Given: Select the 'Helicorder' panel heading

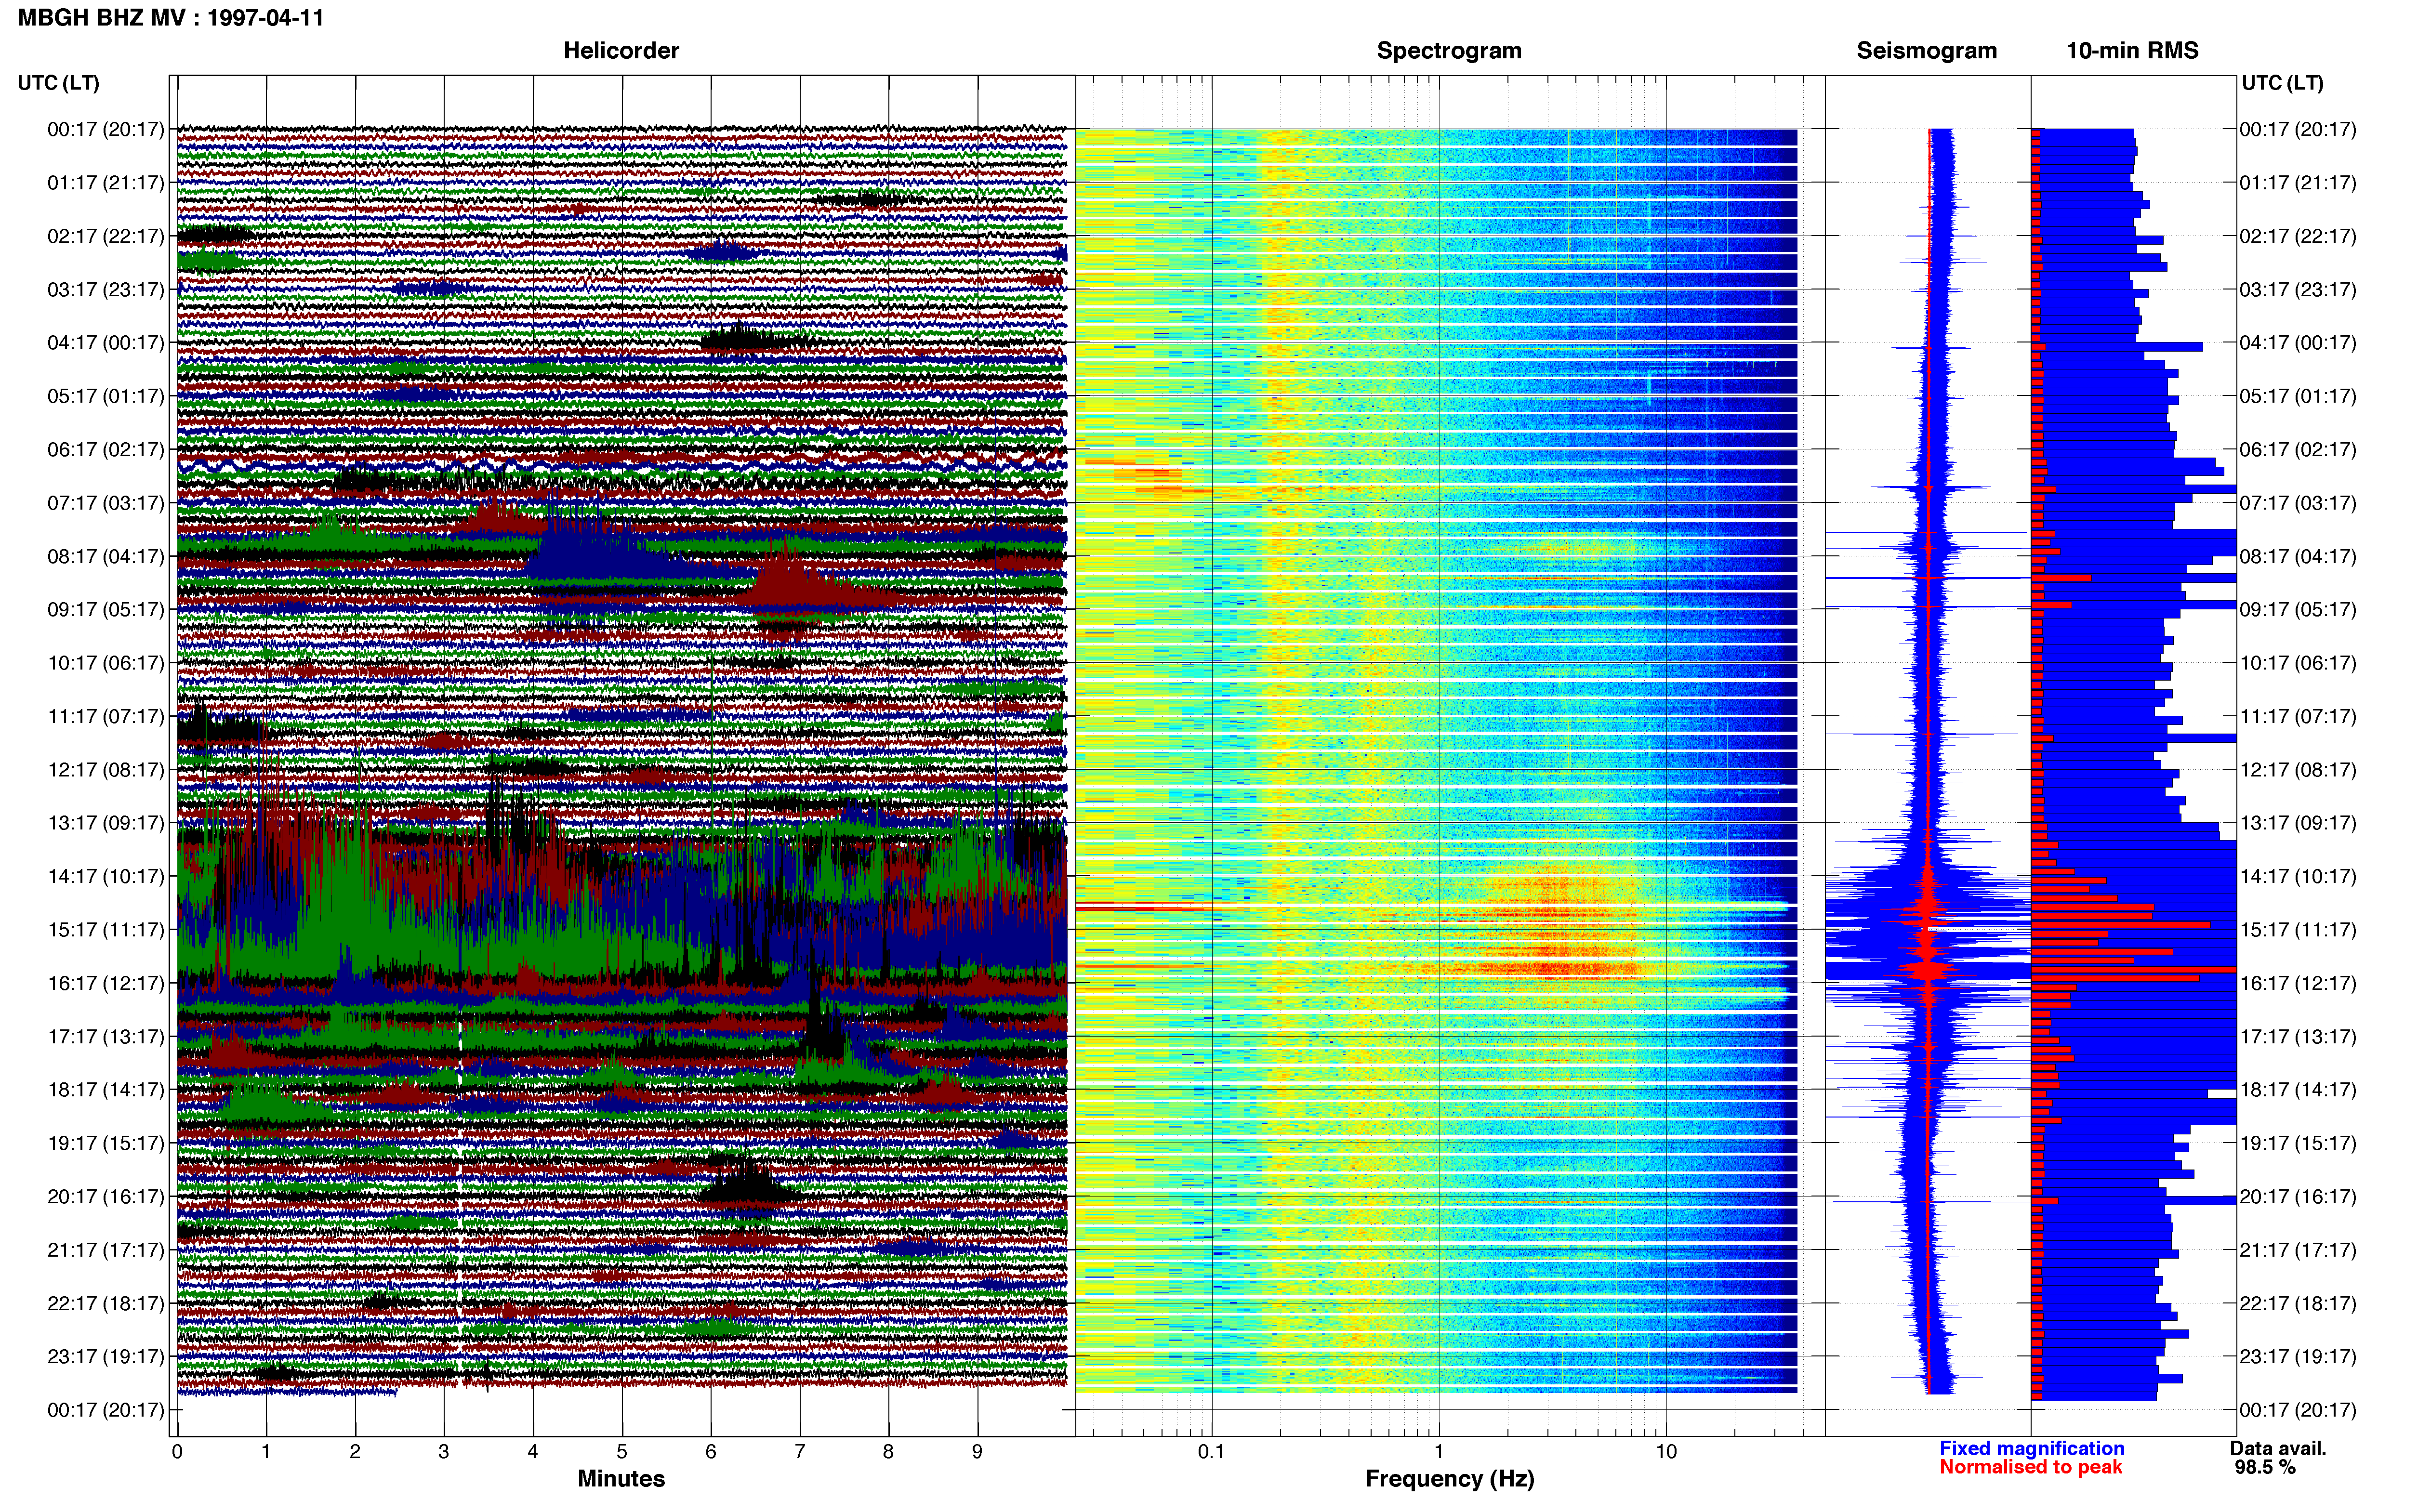Looking at the screenshot, I should (621, 51).
